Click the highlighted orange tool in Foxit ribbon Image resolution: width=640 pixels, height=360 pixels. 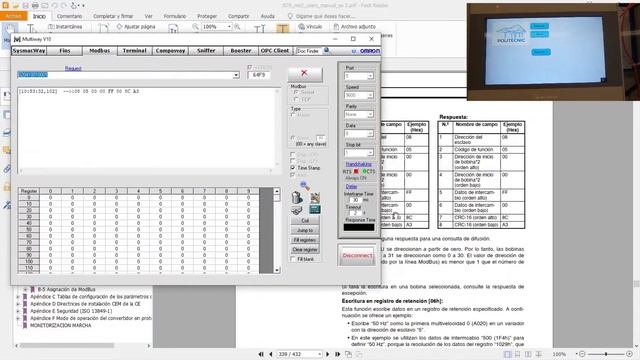point(282,28)
